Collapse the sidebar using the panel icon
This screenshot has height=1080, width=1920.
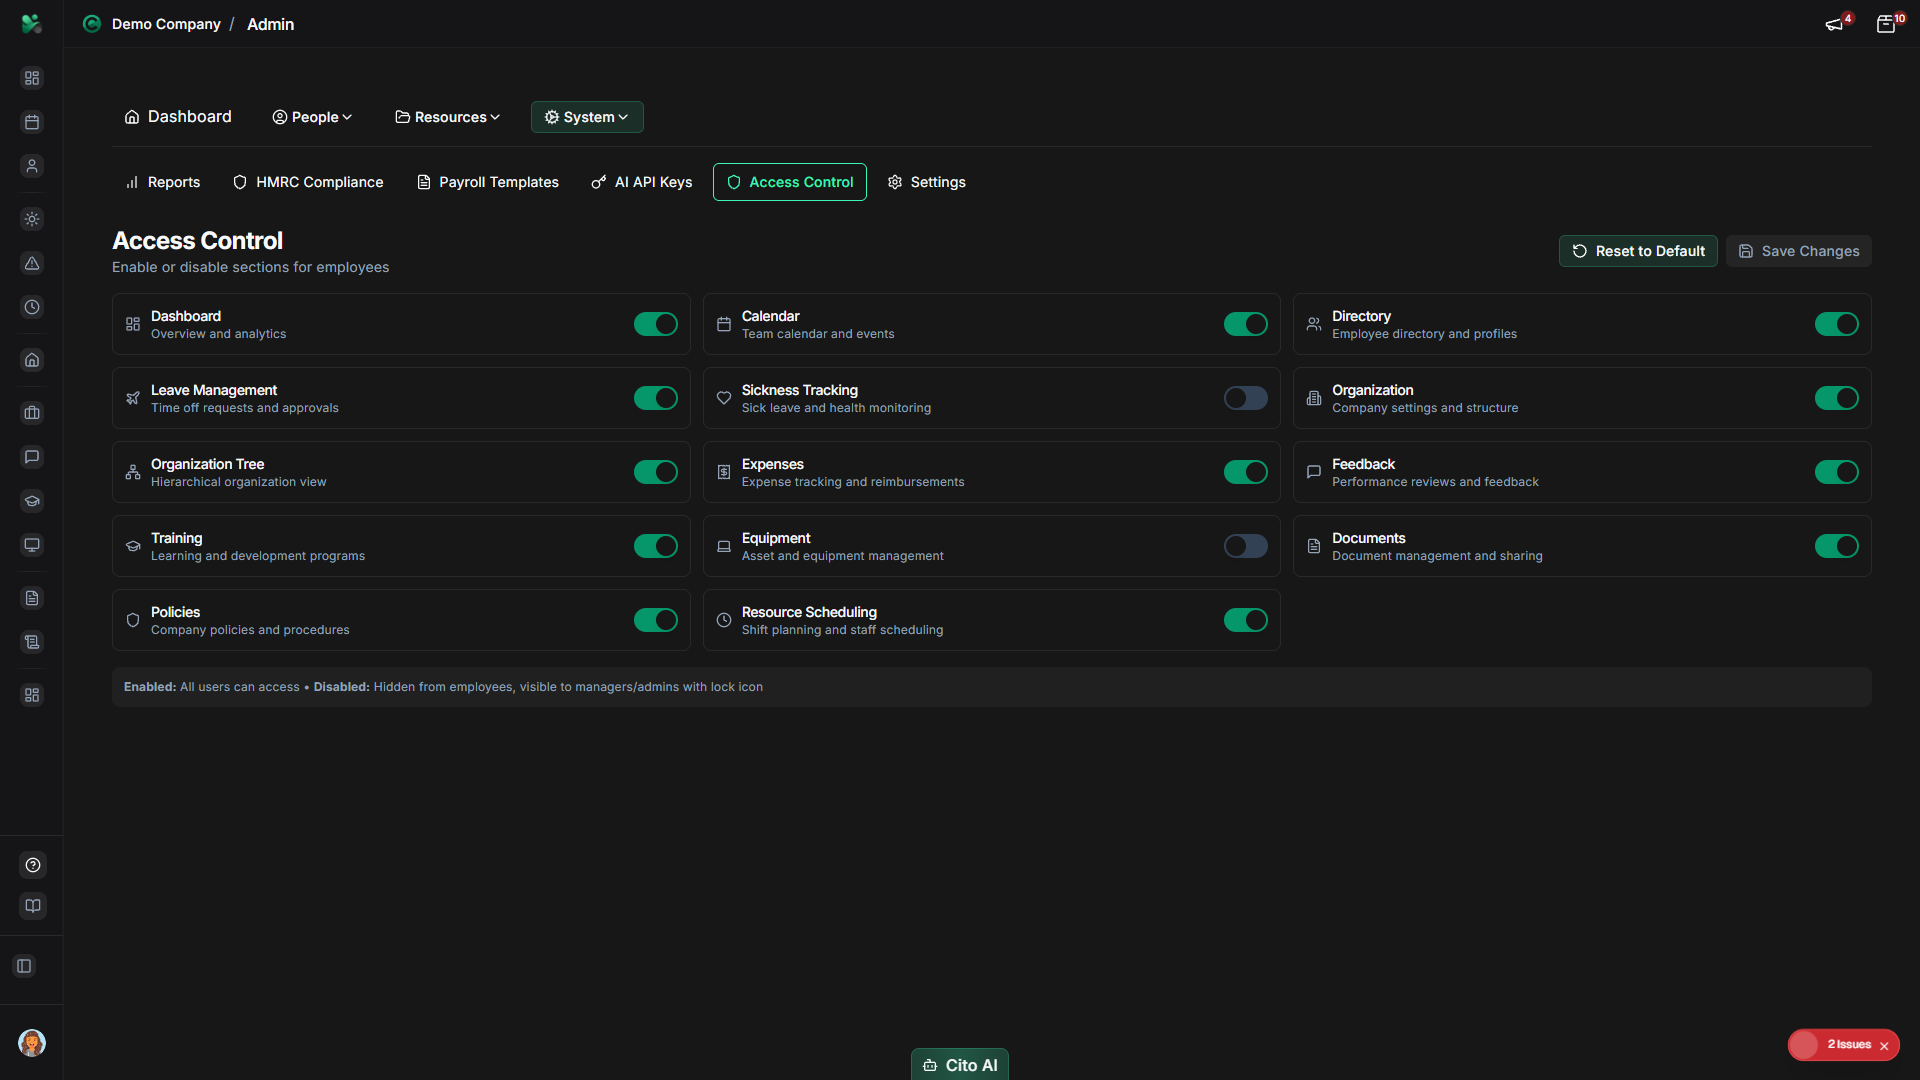tap(24, 966)
